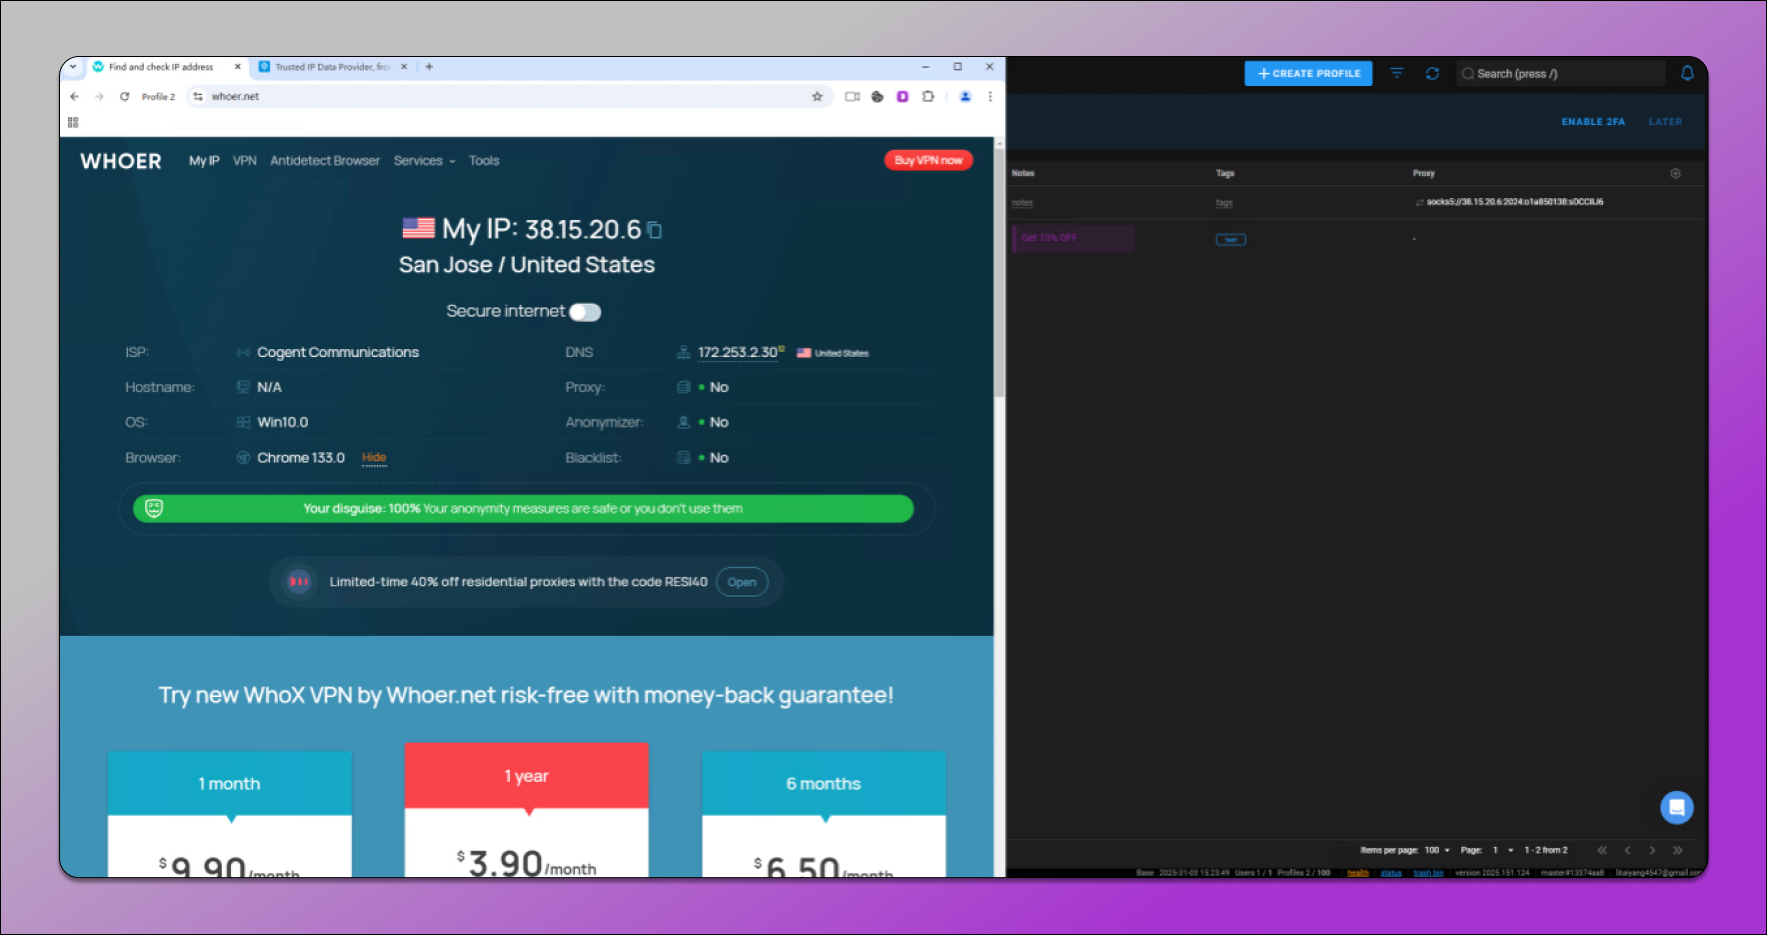Image resolution: width=1767 pixels, height=935 pixels.
Task: Open the blue chat support bubble
Action: point(1677,807)
